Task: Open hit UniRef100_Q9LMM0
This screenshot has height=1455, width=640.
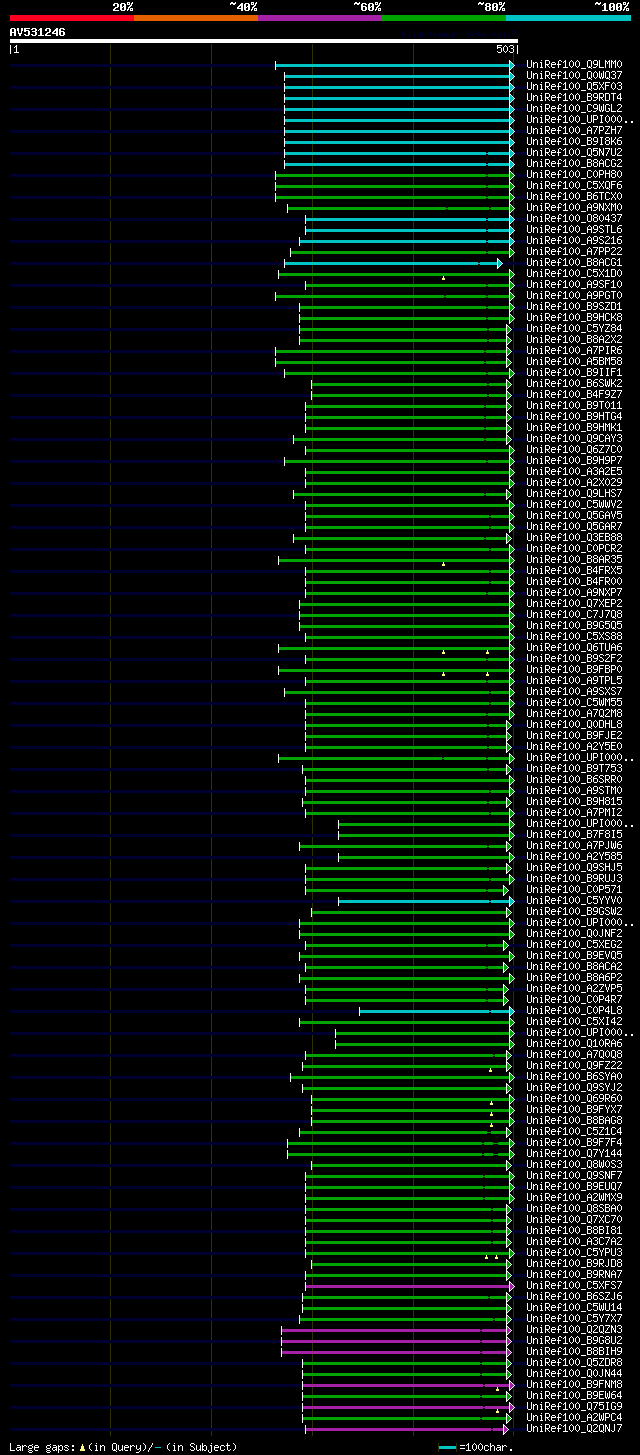Action: [574, 64]
